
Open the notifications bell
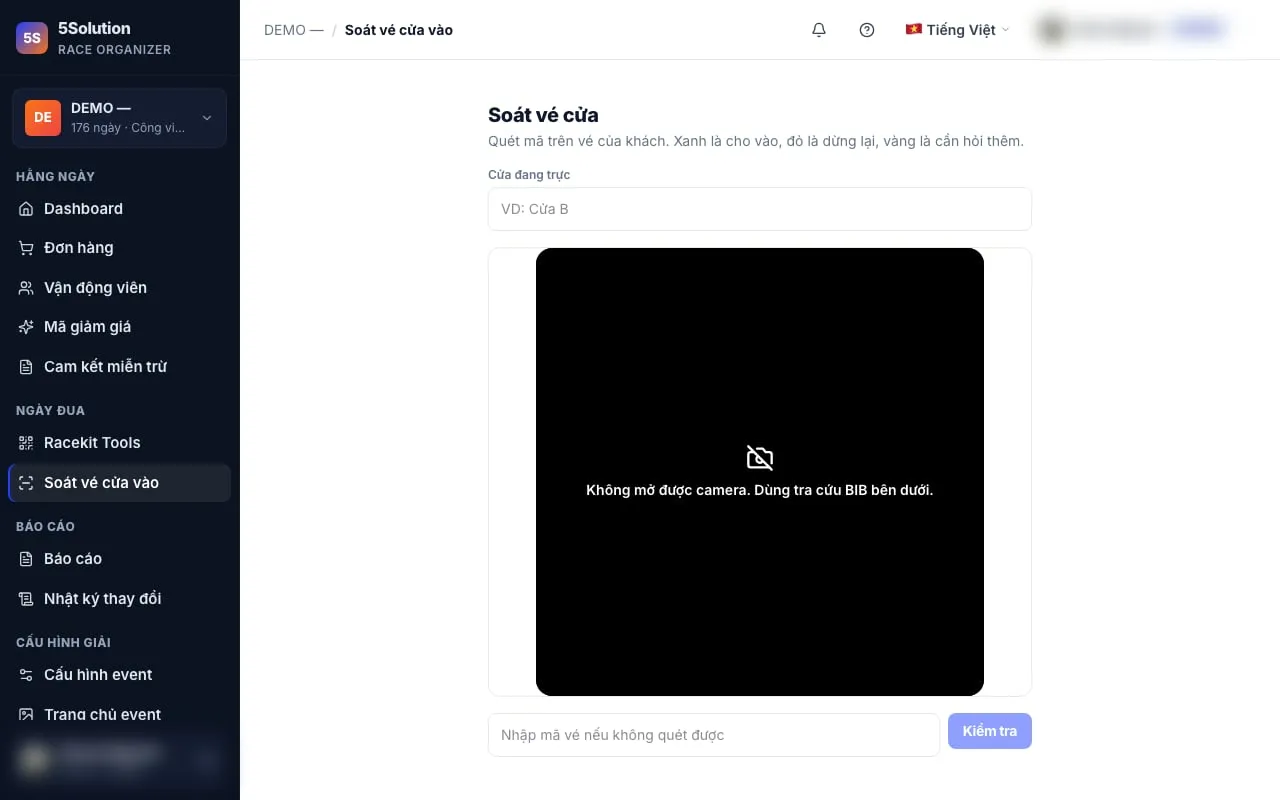819,30
